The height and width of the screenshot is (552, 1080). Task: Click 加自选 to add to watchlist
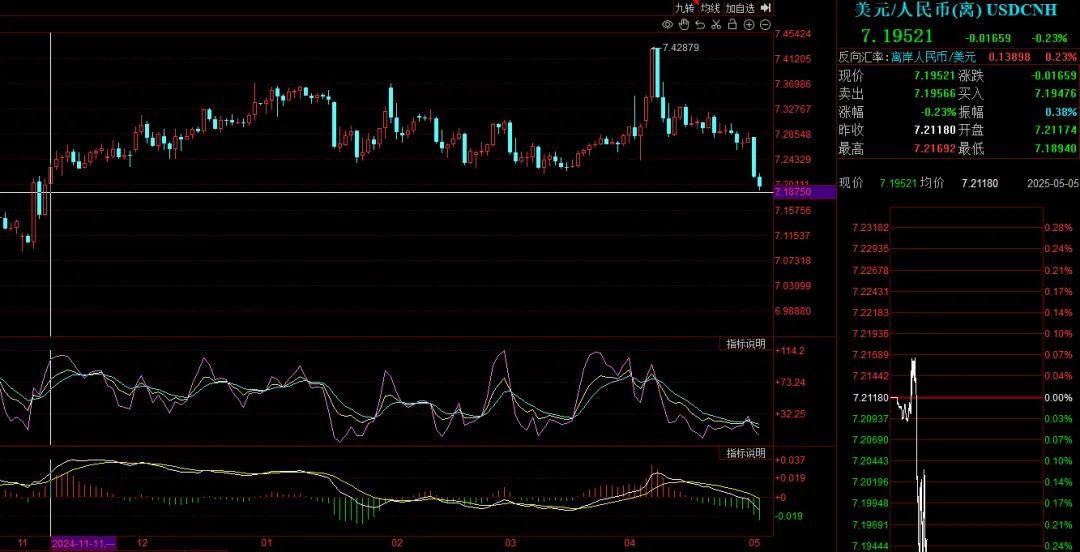tap(741, 8)
